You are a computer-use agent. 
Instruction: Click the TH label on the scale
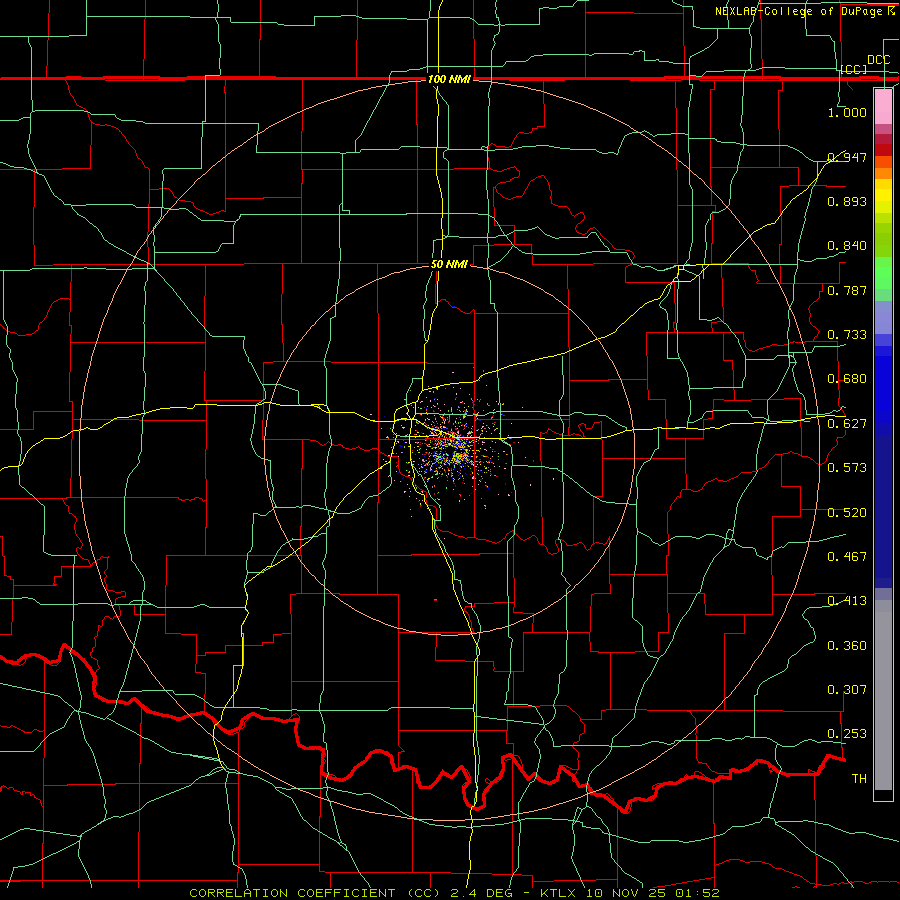(x=859, y=779)
